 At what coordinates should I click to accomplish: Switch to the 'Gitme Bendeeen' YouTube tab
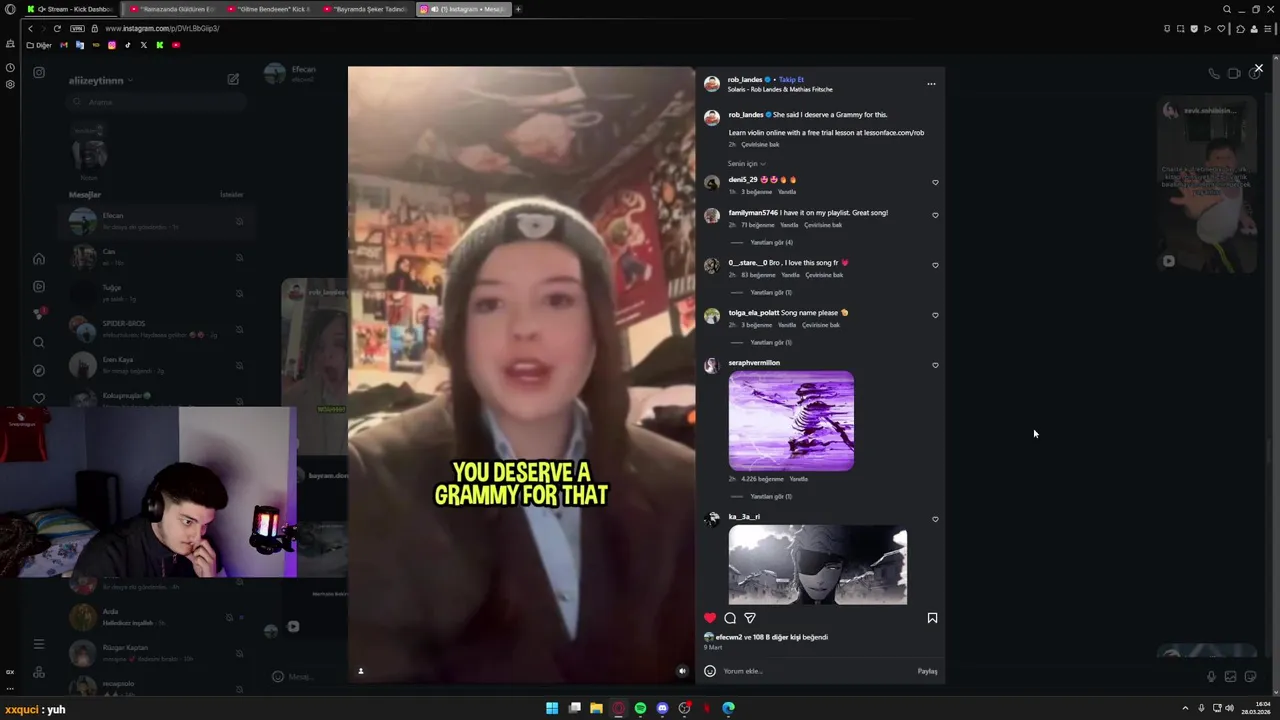(x=267, y=9)
